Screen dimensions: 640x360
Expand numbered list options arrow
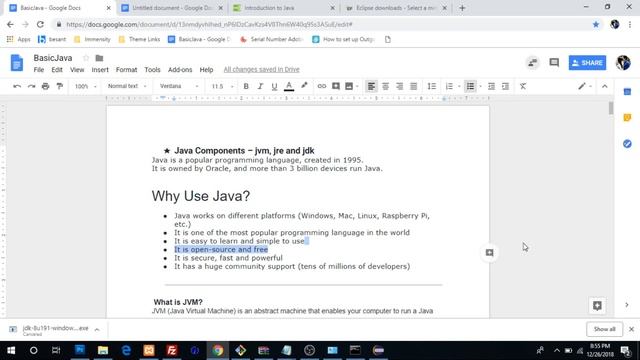pos(459,86)
